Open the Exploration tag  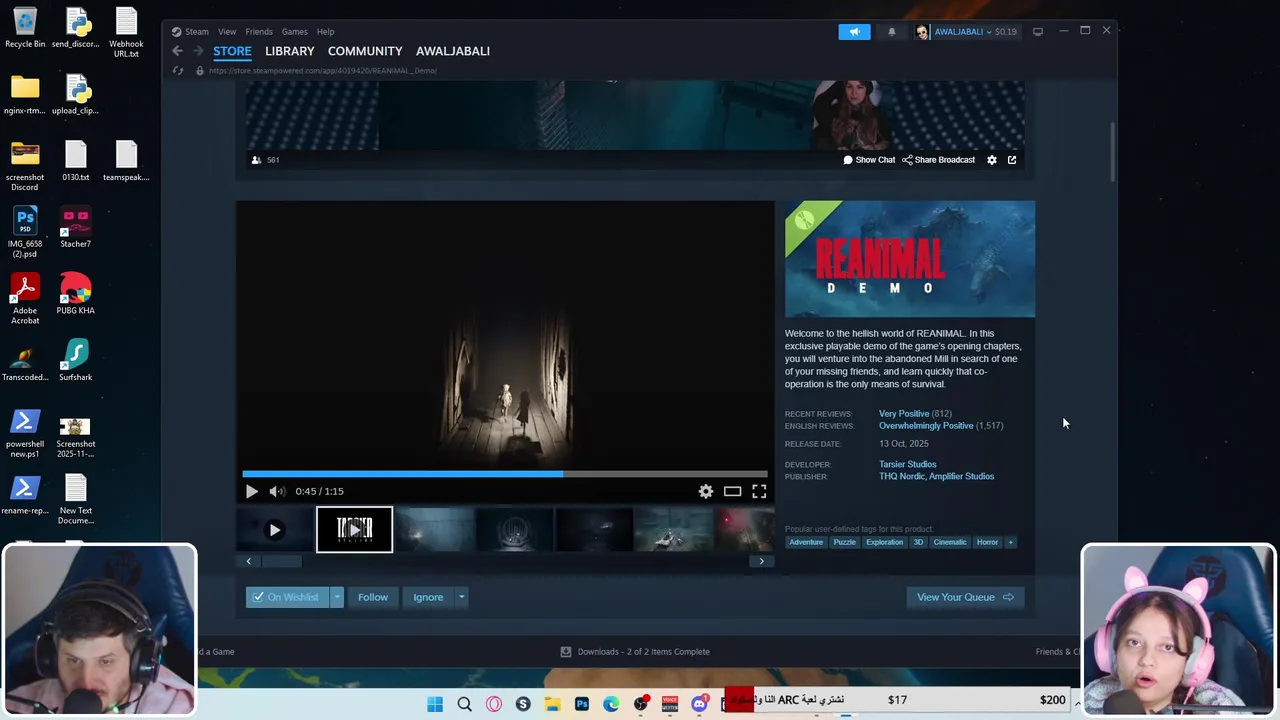point(884,542)
